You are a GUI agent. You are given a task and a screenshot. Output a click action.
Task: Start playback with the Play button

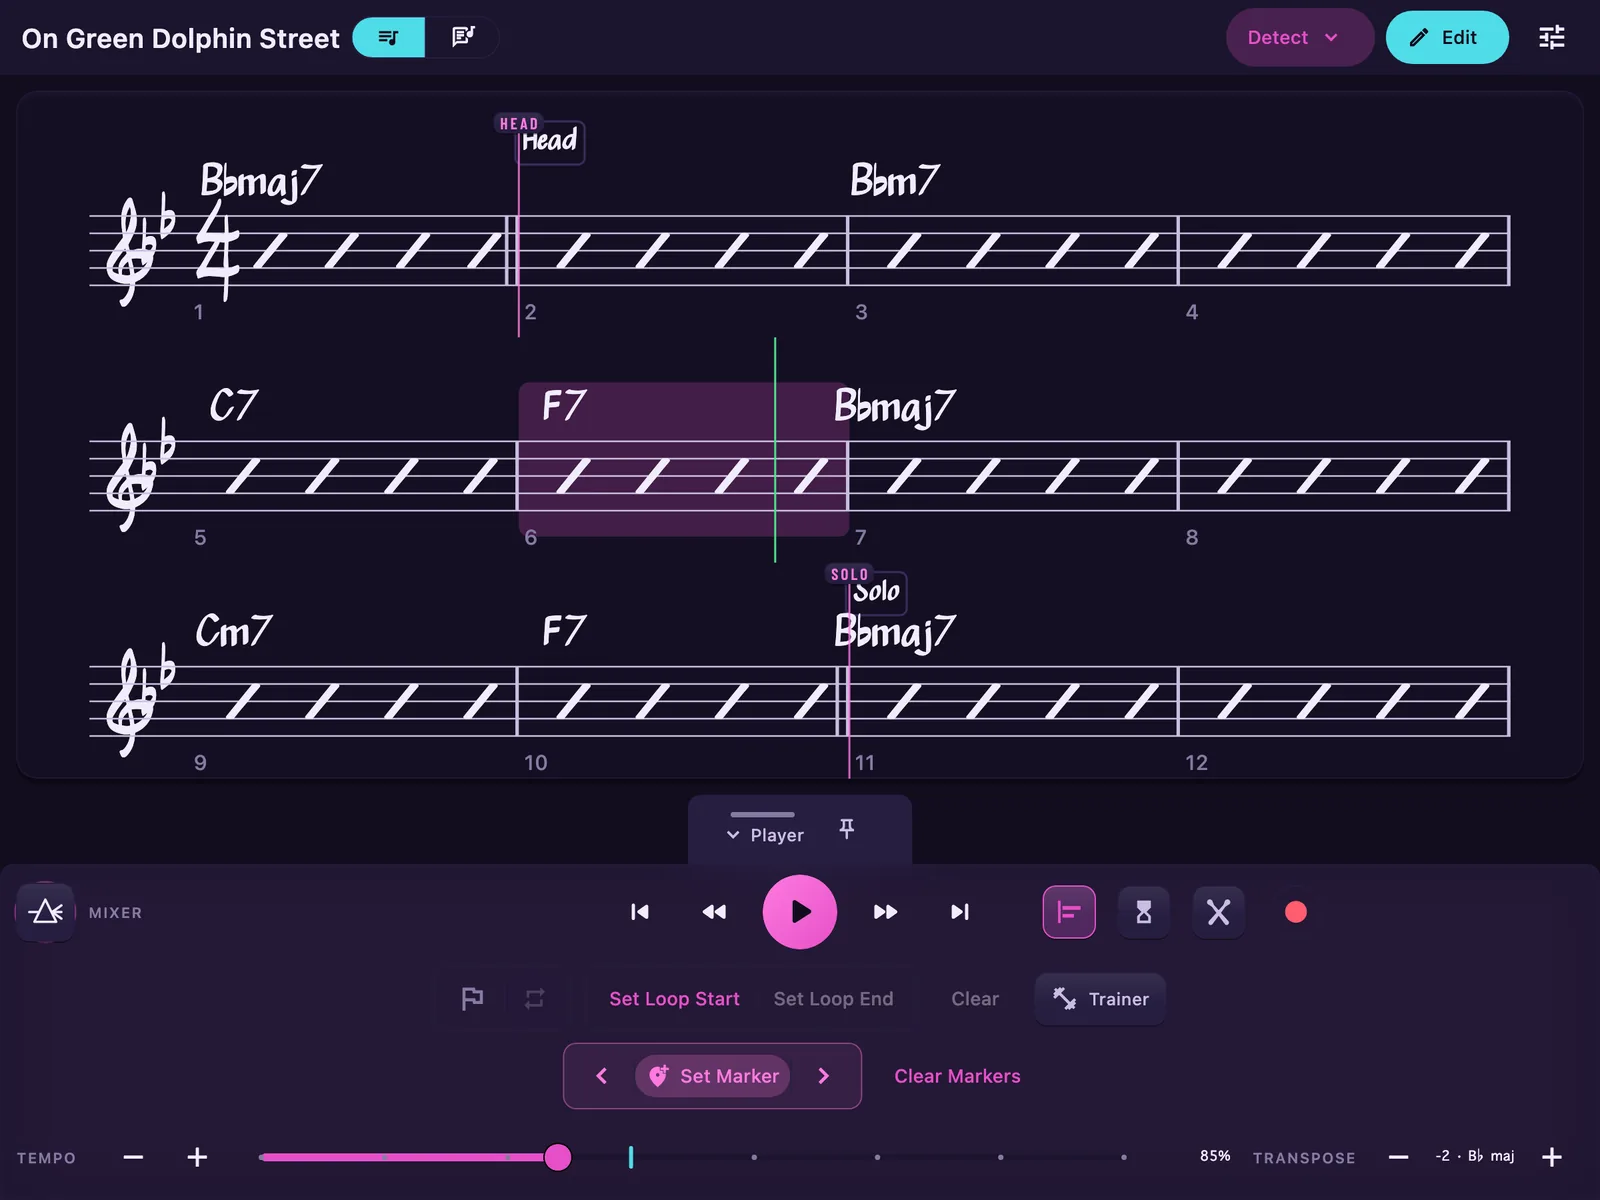[x=800, y=912]
